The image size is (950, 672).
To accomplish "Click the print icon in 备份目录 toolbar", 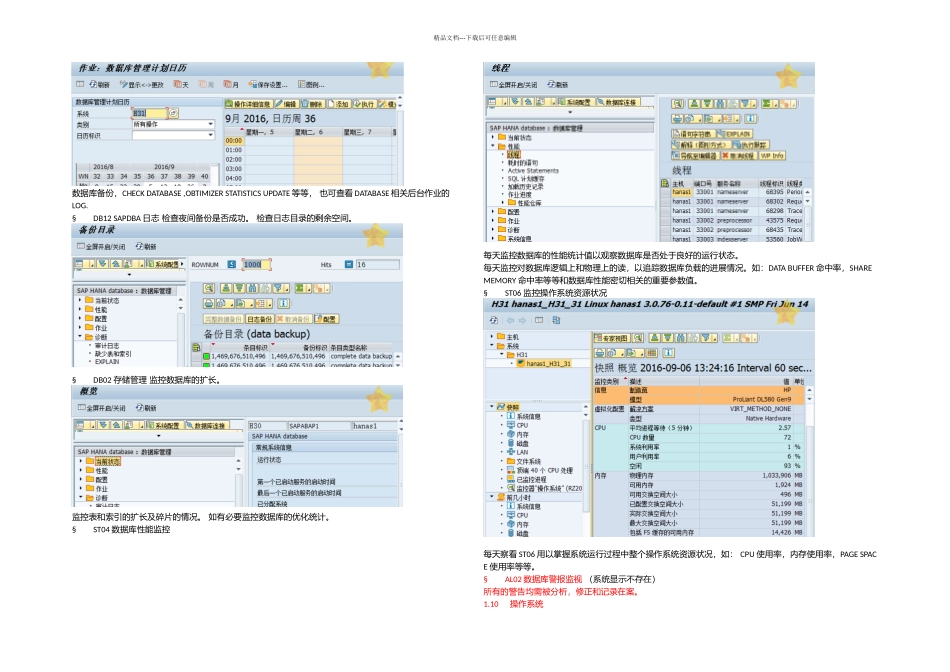I will click(x=208, y=304).
